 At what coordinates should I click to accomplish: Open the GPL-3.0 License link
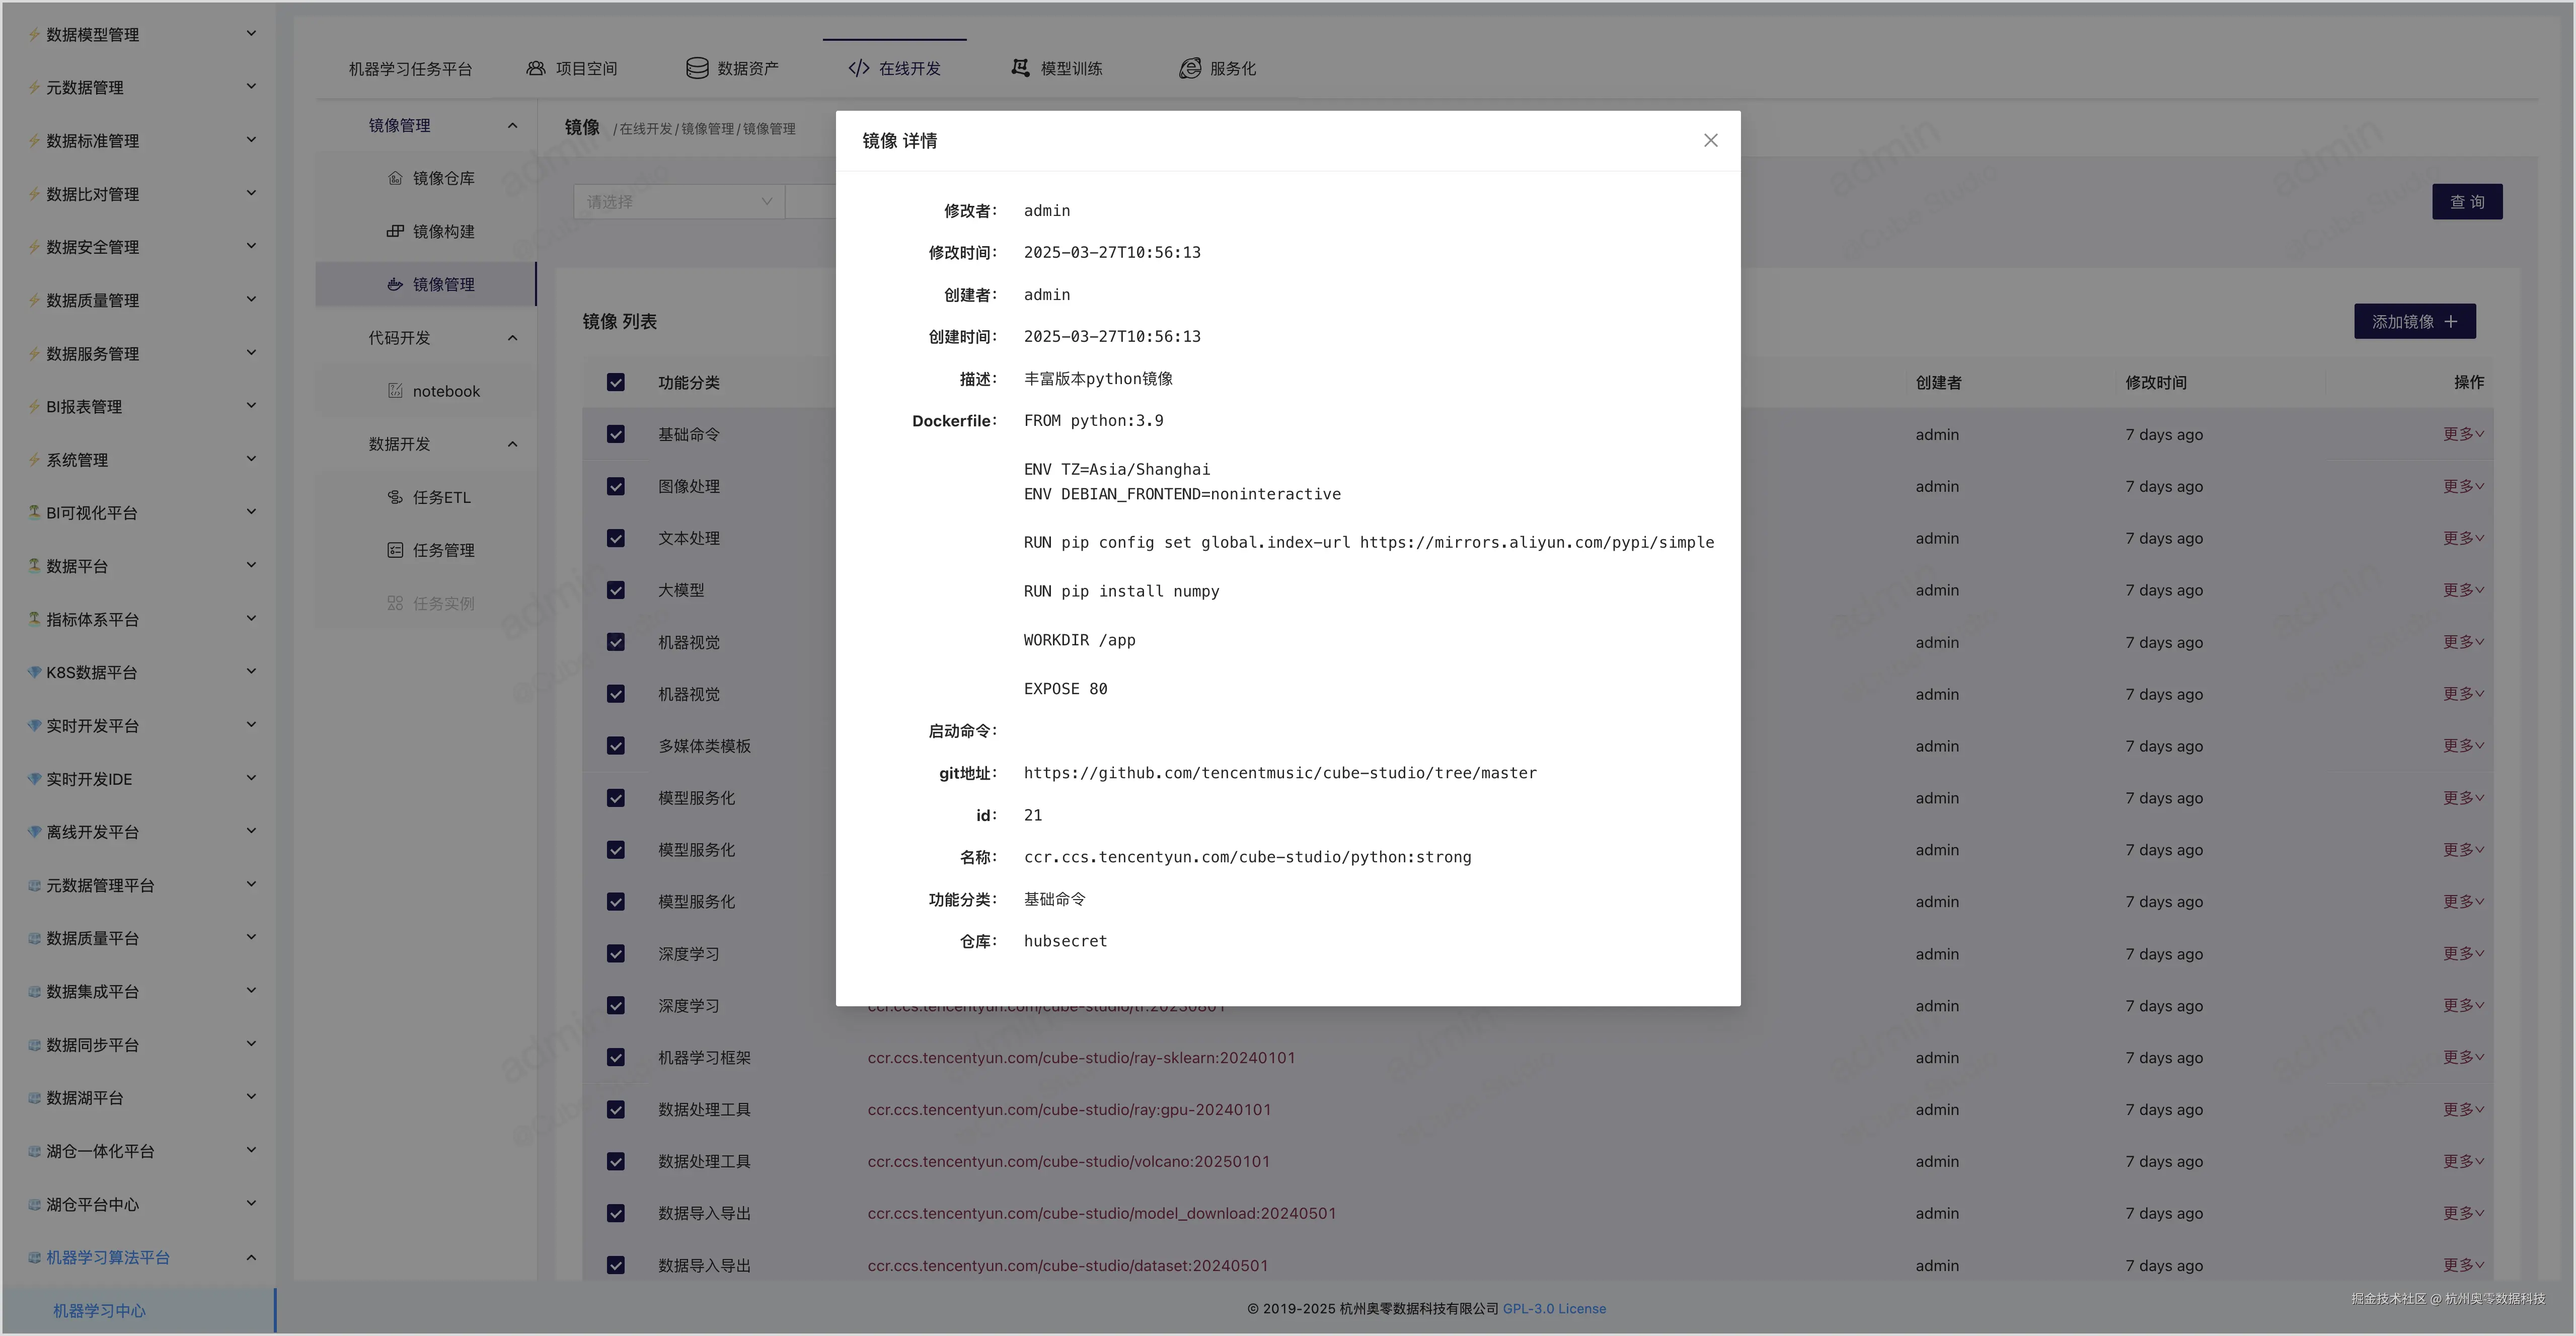tap(1554, 1309)
